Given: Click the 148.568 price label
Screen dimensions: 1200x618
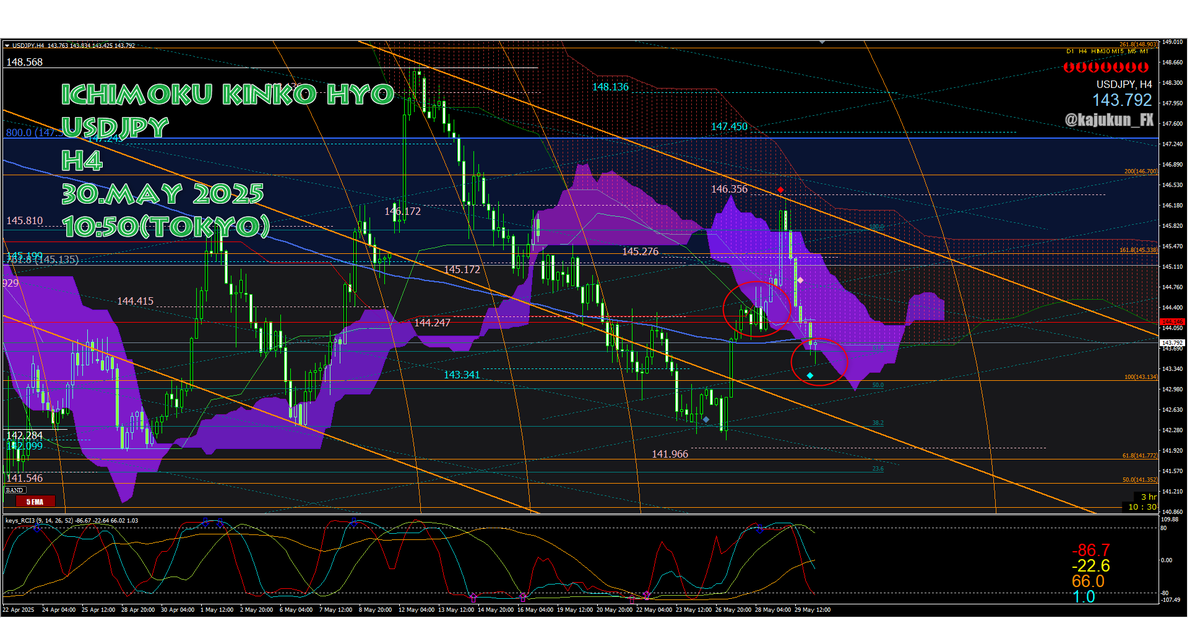Looking at the screenshot, I should click(25, 62).
